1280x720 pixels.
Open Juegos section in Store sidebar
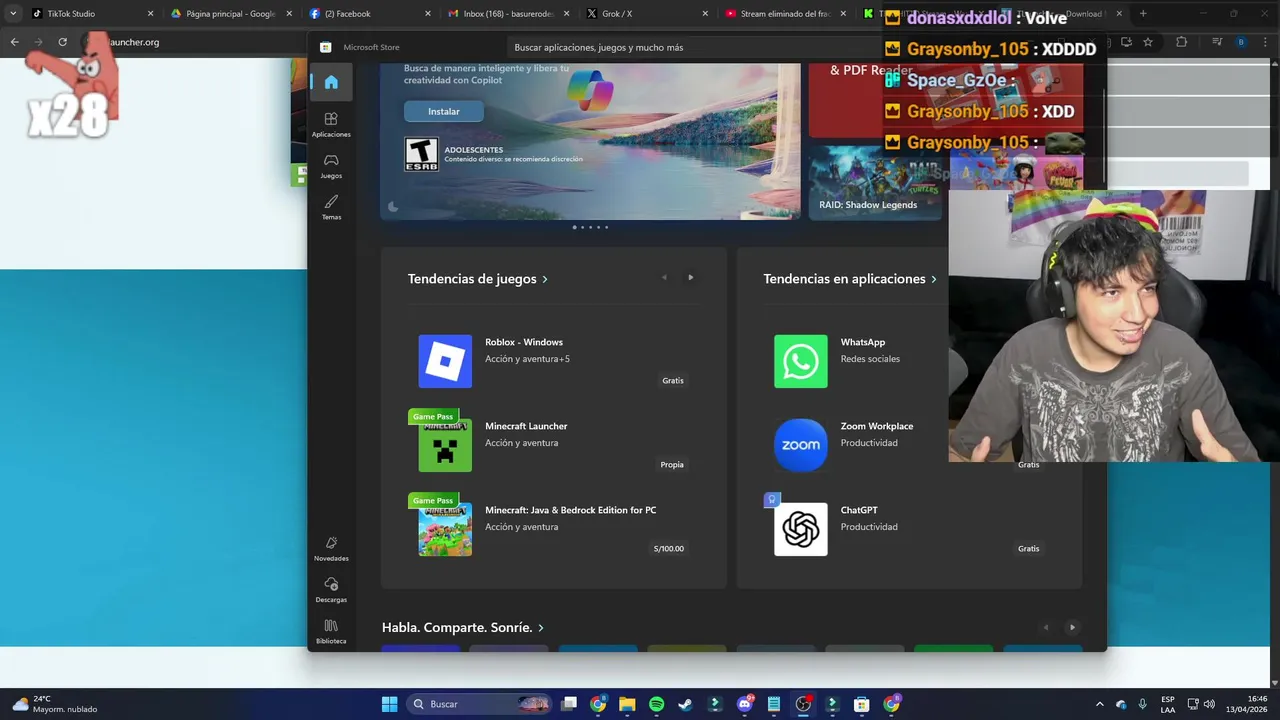[331, 165]
